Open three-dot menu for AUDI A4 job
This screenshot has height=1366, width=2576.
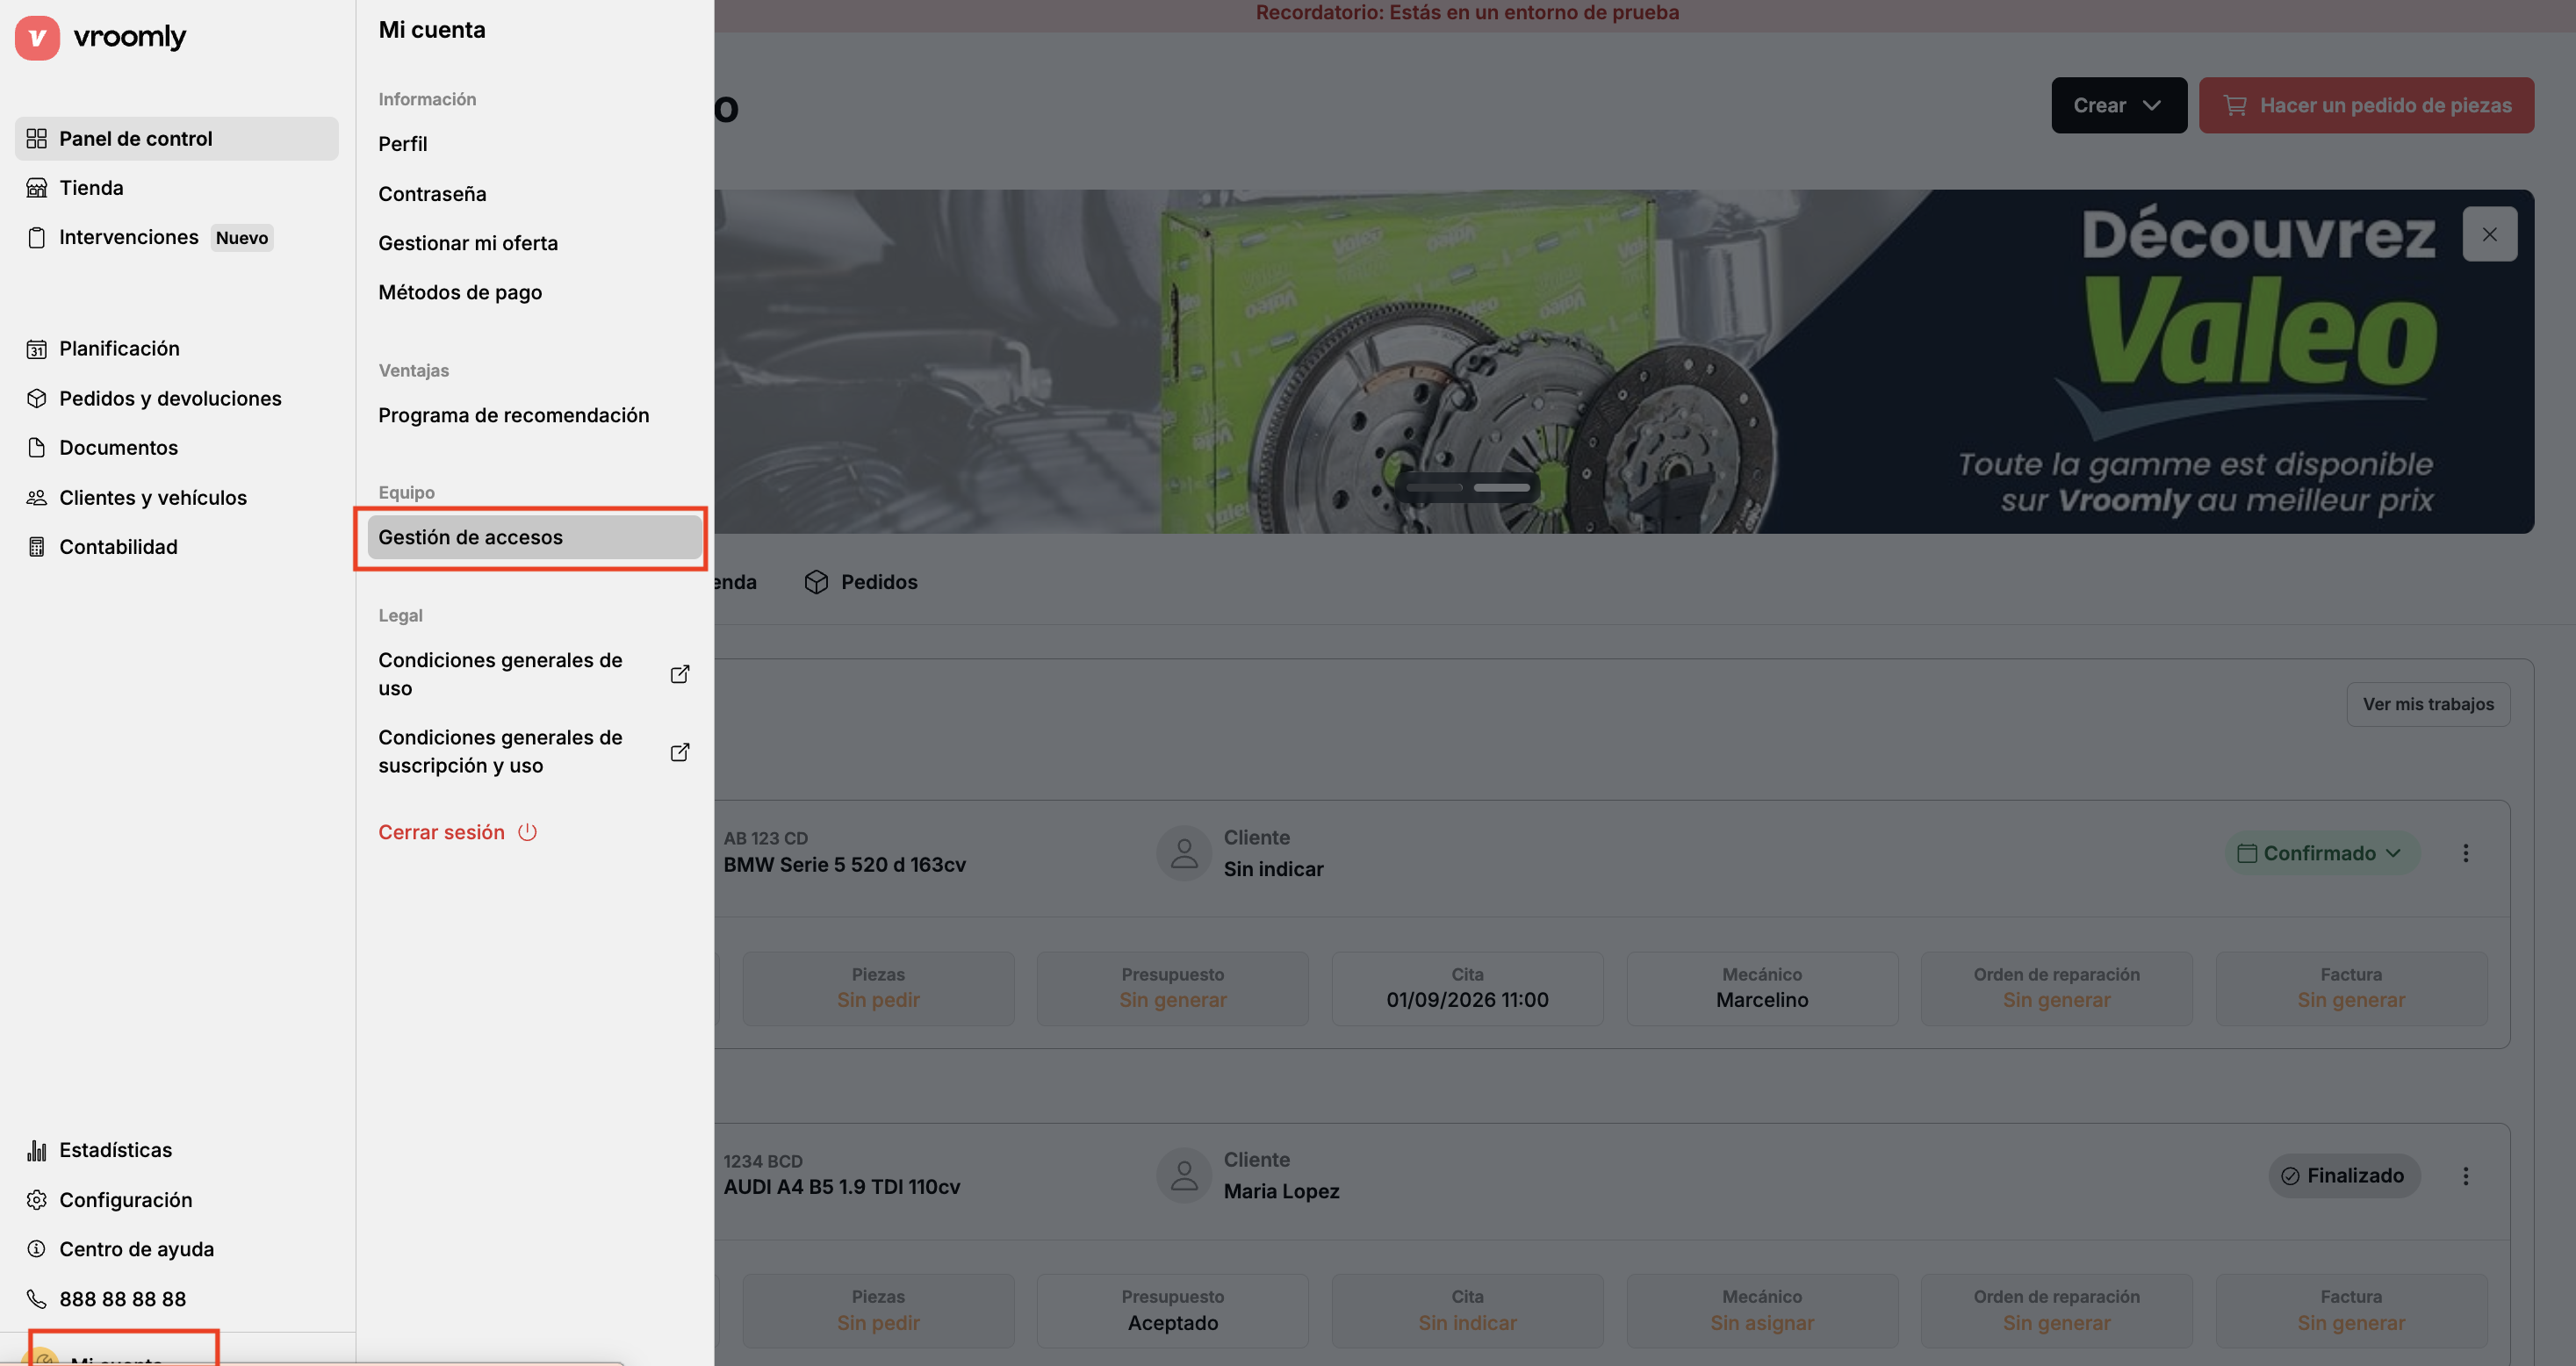tap(2465, 1176)
